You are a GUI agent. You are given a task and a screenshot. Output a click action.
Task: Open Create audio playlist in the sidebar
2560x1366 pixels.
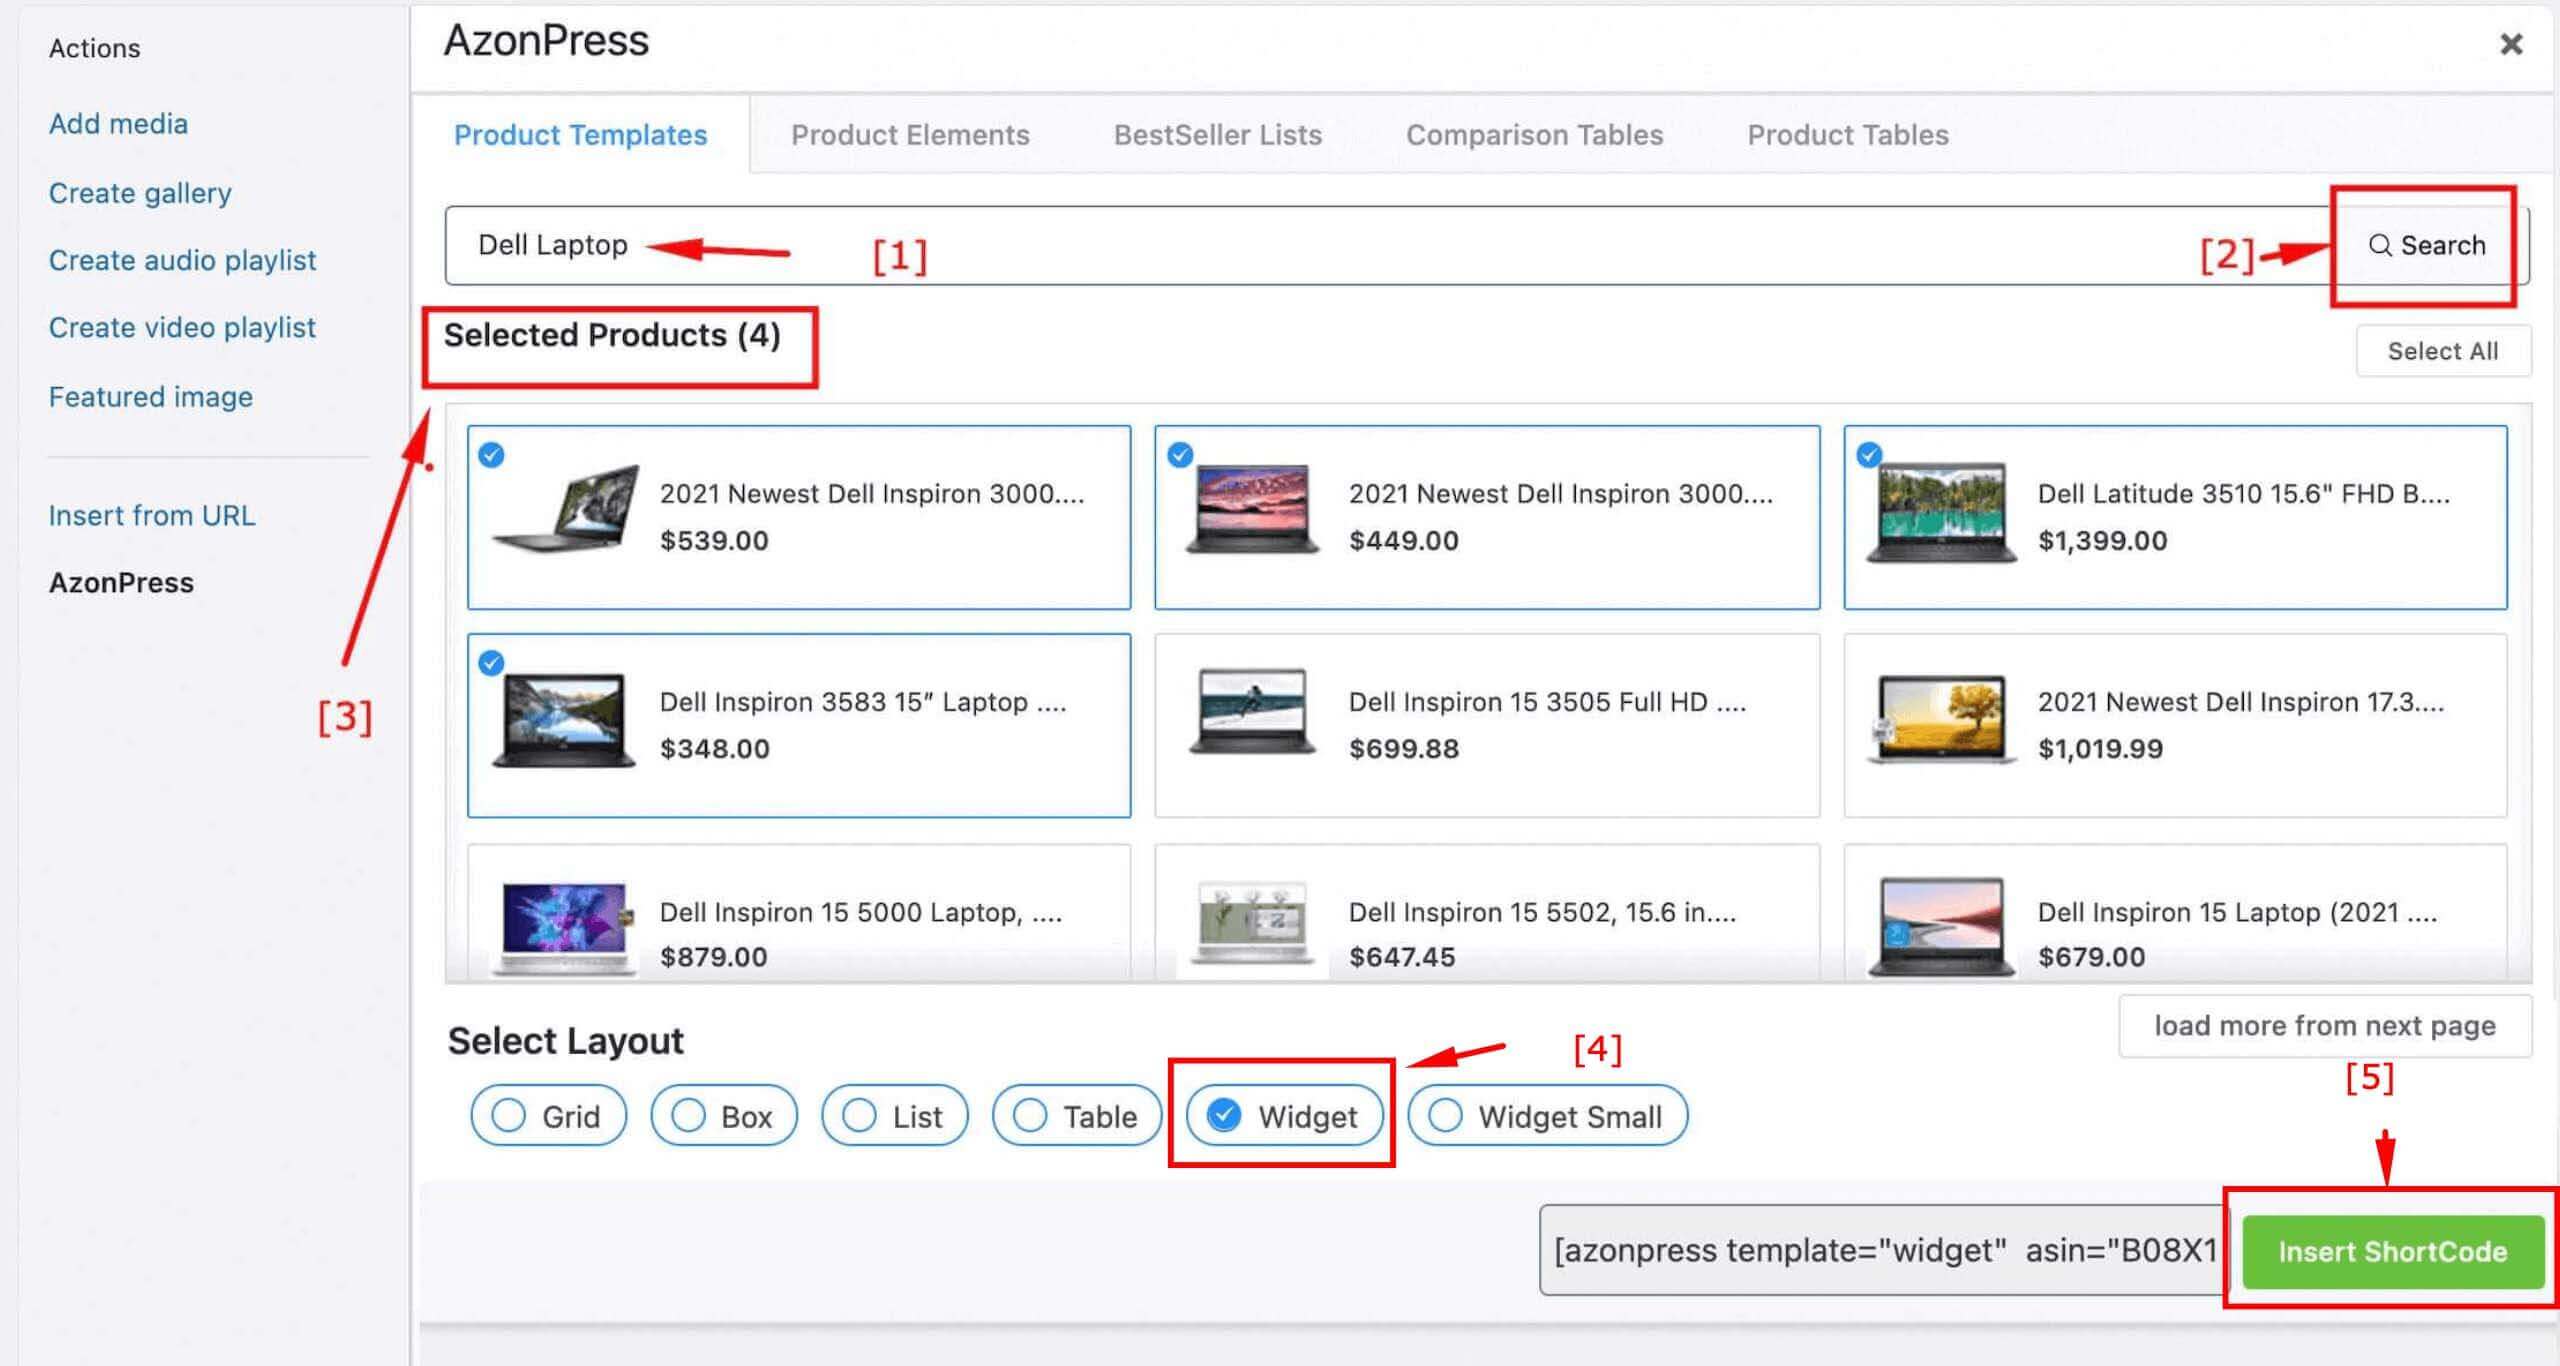tap(182, 260)
